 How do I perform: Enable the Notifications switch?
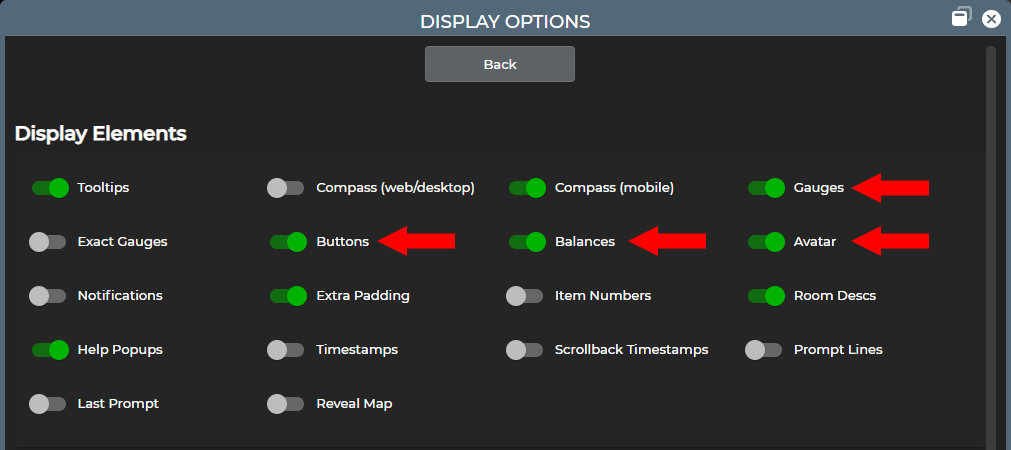click(47, 295)
